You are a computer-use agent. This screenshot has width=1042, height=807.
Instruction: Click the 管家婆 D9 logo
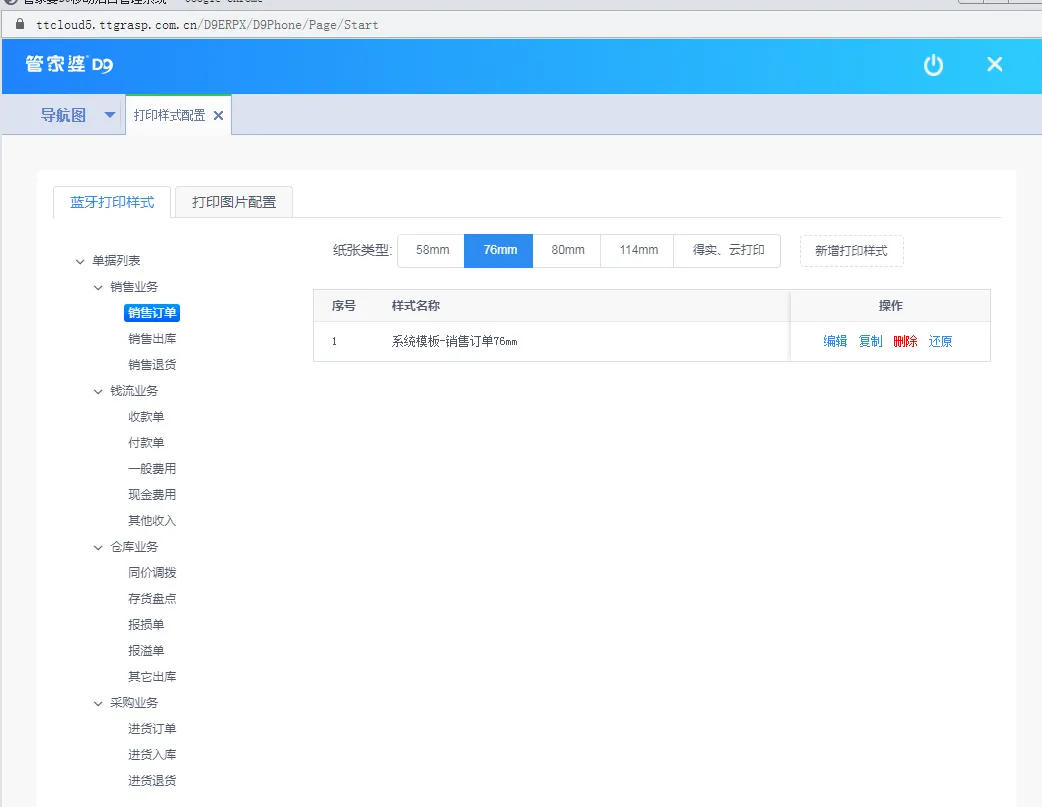click(69, 64)
